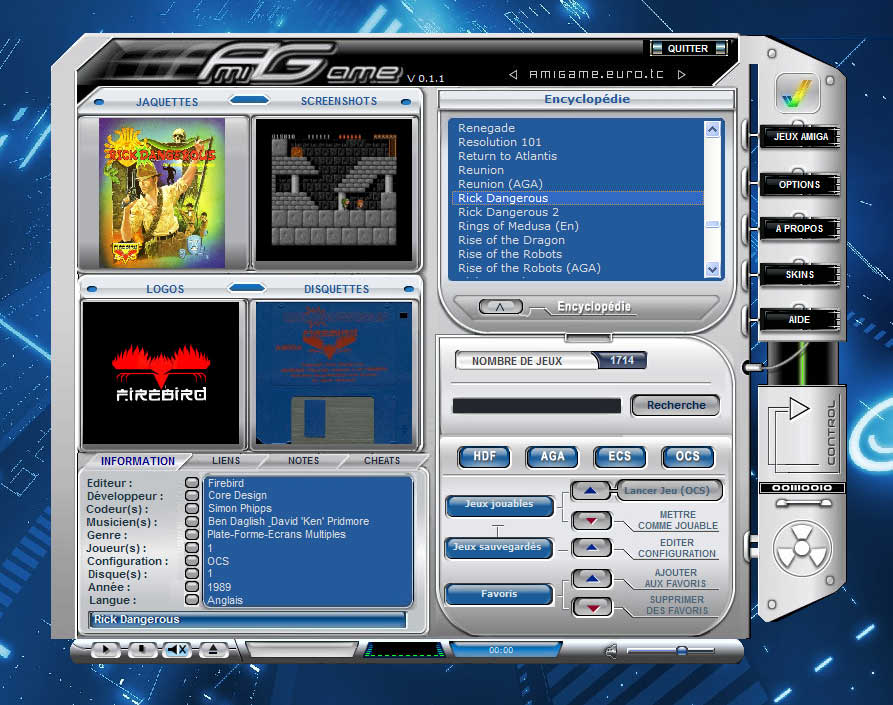This screenshot has width=893, height=705.
Task: Filter games by HDF
Action: click(x=484, y=457)
